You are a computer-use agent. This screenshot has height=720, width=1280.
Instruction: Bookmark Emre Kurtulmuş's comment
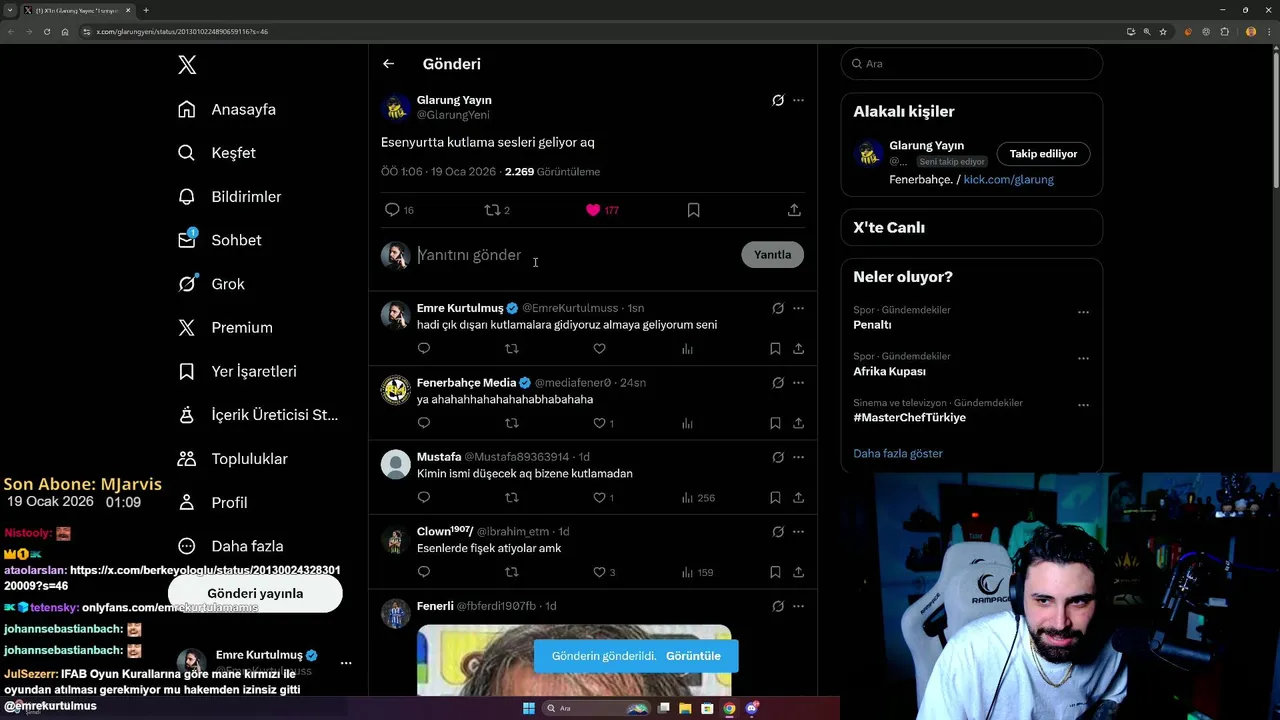point(775,349)
